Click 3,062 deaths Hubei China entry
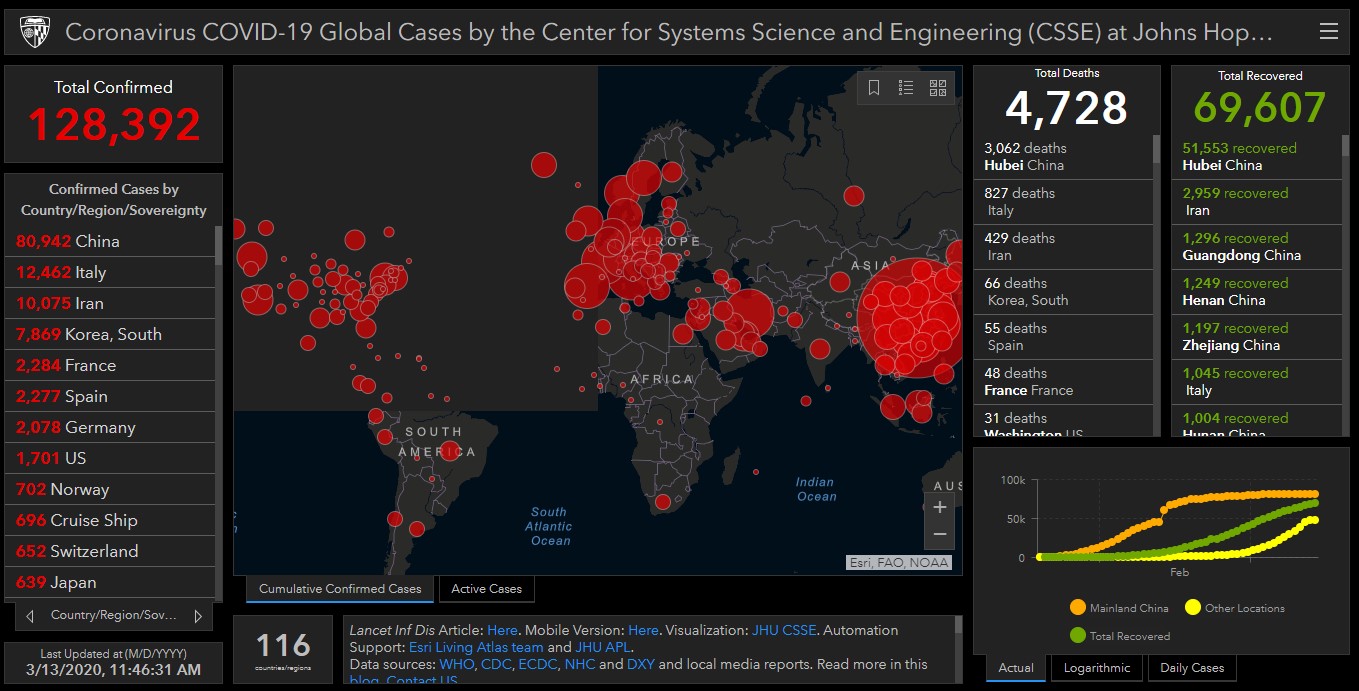Image resolution: width=1359 pixels, height=691 pixels. tap(1063, 157)
